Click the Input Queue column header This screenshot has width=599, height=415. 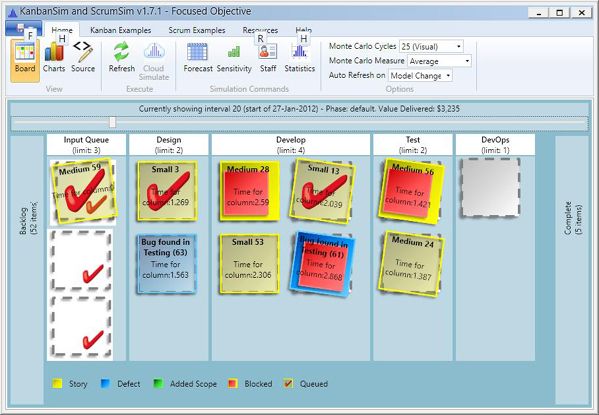pos(86,144)
